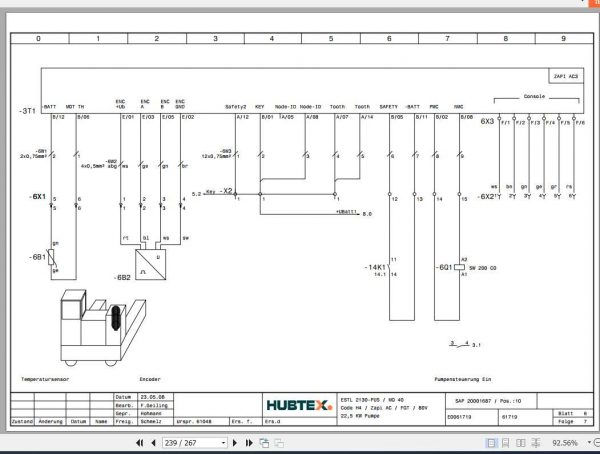
Task: Click the -14K1 relay contact label
Action: [375, 267]
